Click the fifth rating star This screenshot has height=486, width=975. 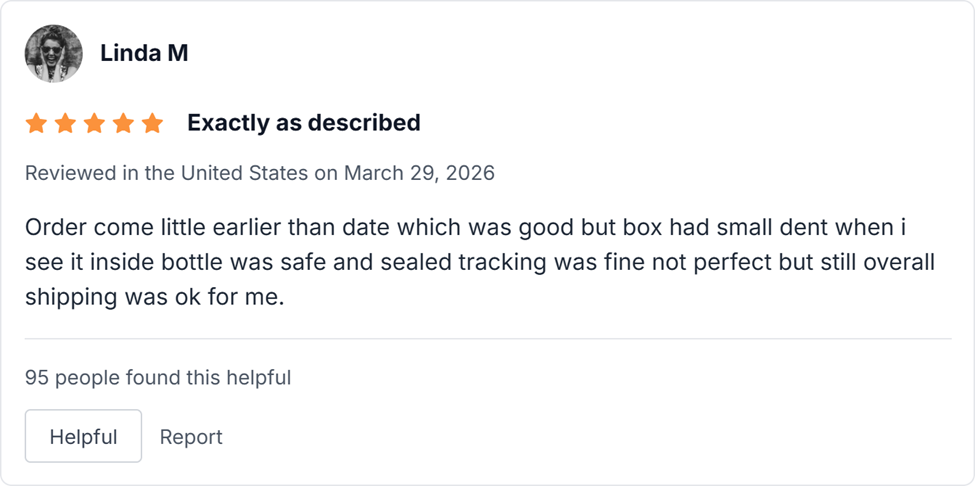coord(152,124)
